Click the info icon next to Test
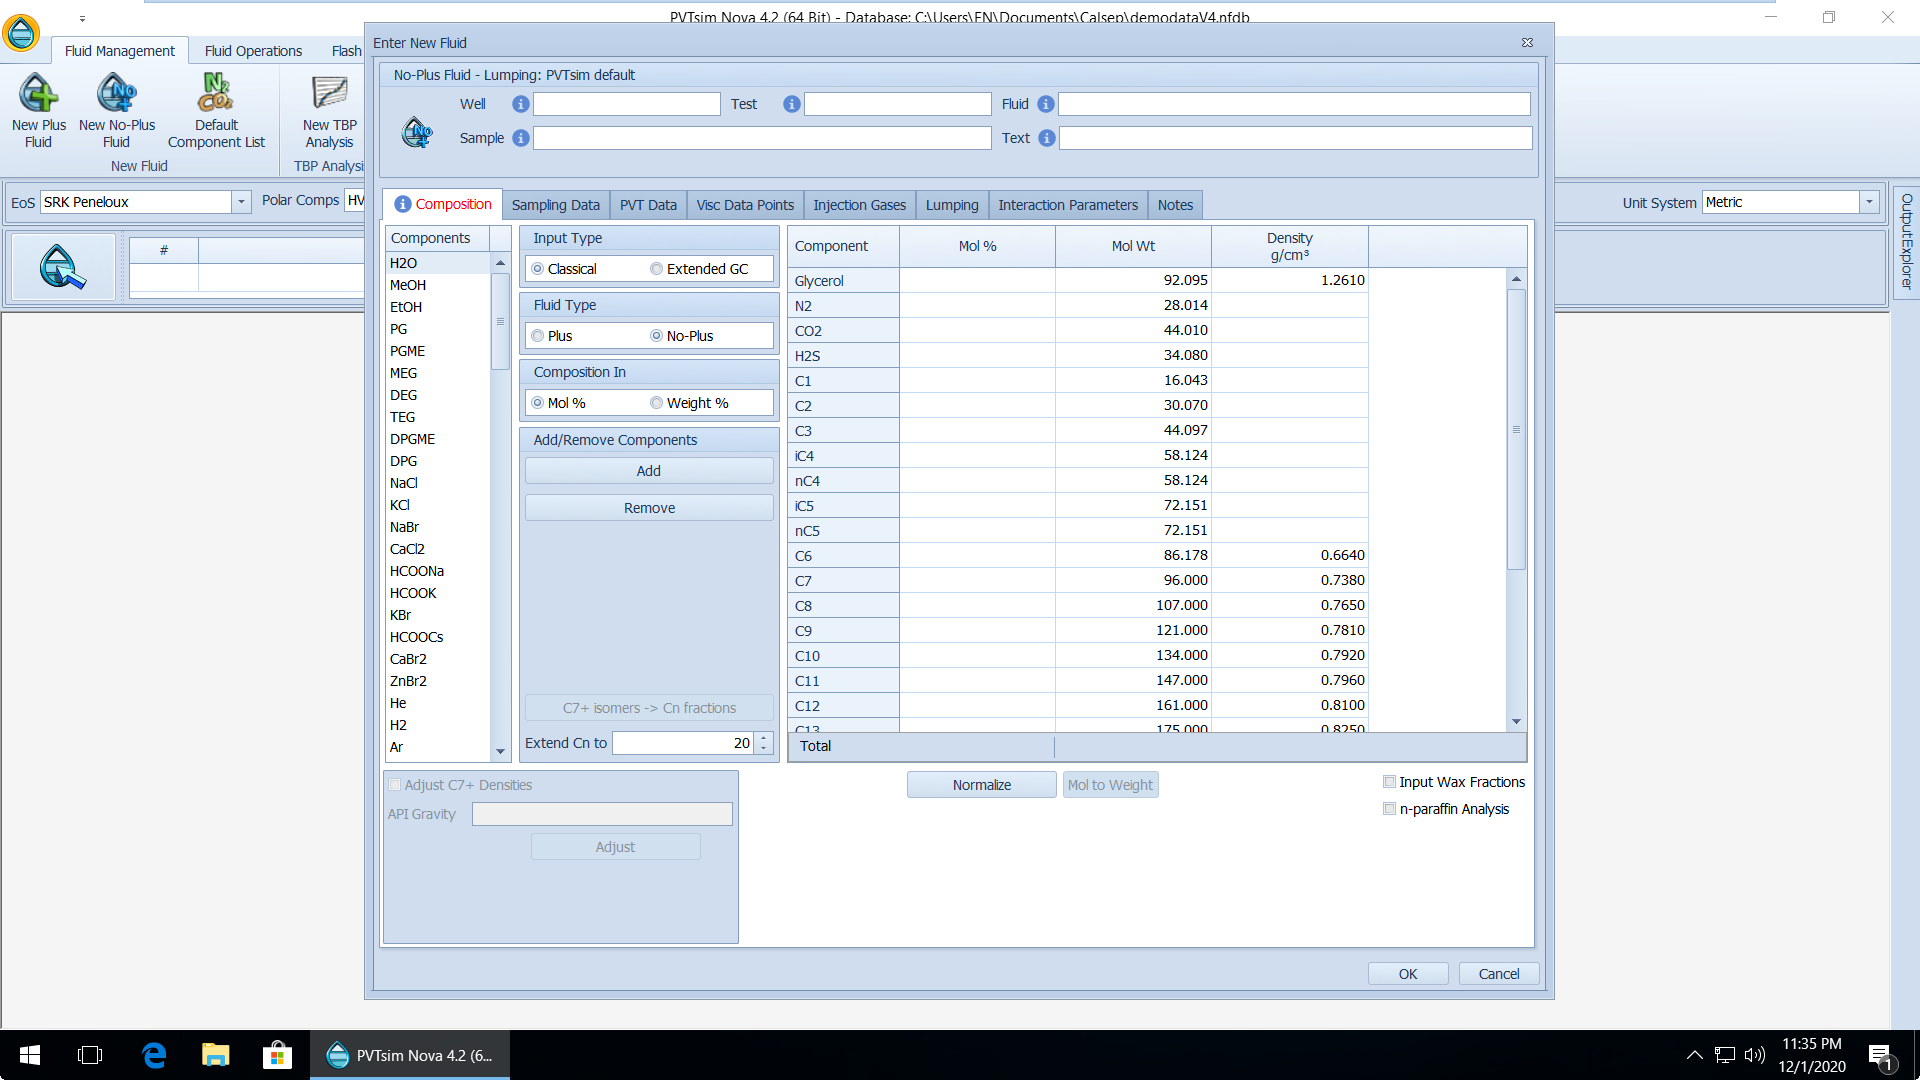The height and width of the screenshot is (1080, 1920). [x=791, y=104]
